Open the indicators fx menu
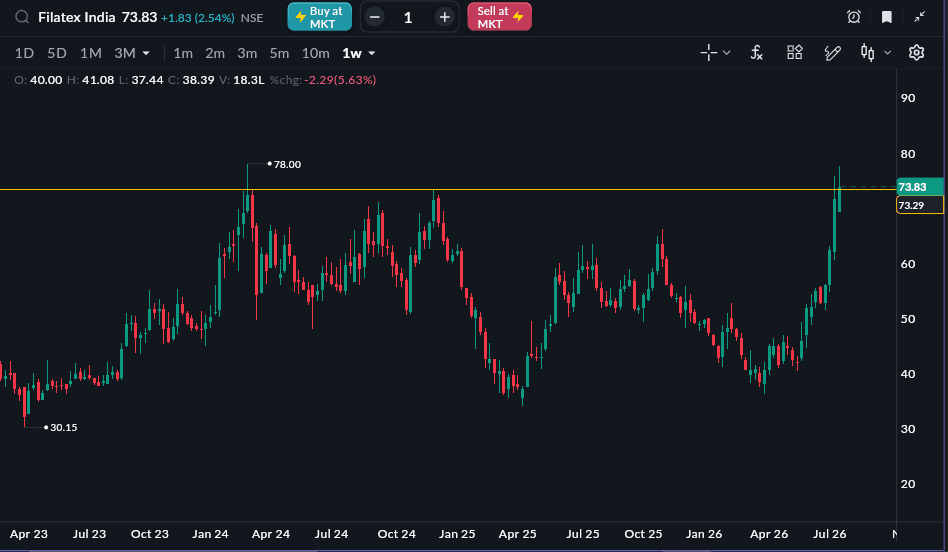The width and height of the screenshot is (948, 552). (x=757, y=53)
